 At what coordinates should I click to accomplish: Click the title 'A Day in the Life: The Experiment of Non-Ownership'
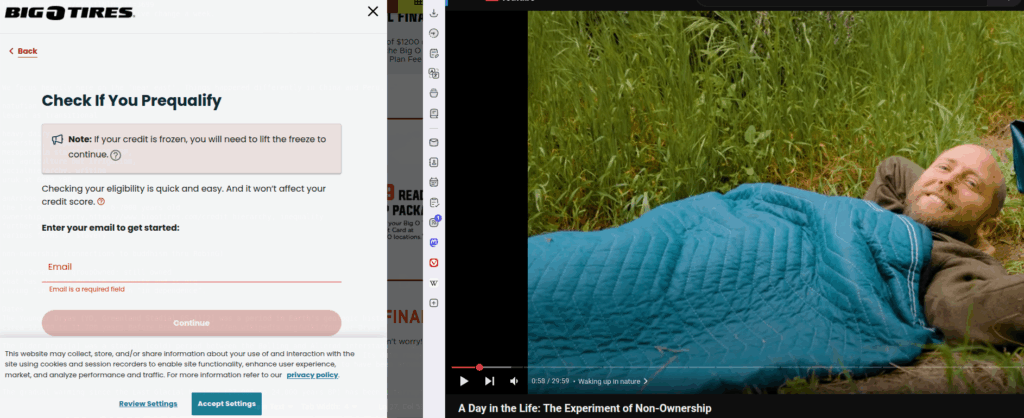584,408
